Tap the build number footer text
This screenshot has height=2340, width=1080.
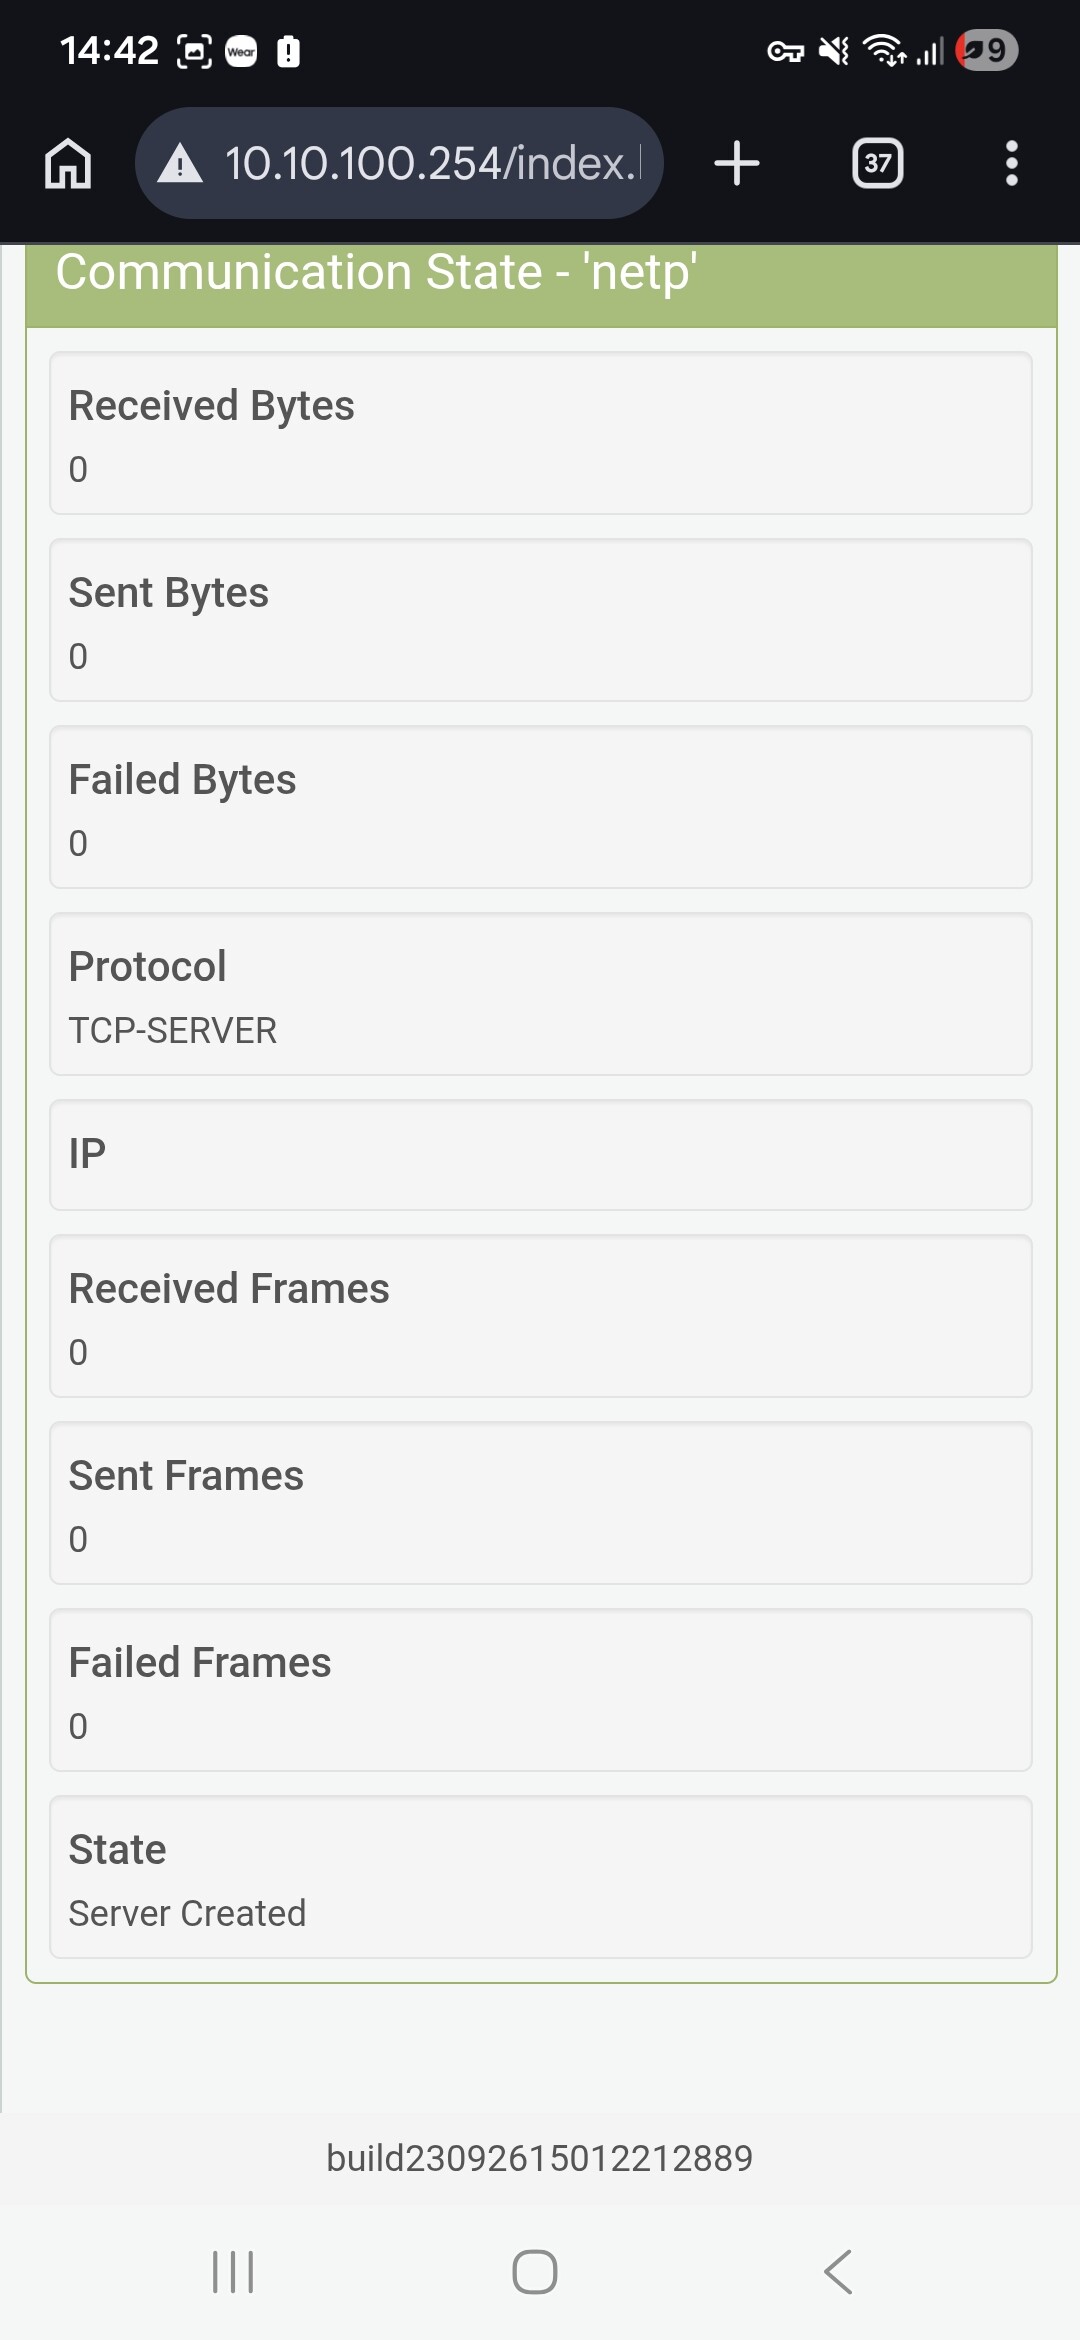click(x=540, y=2159)
